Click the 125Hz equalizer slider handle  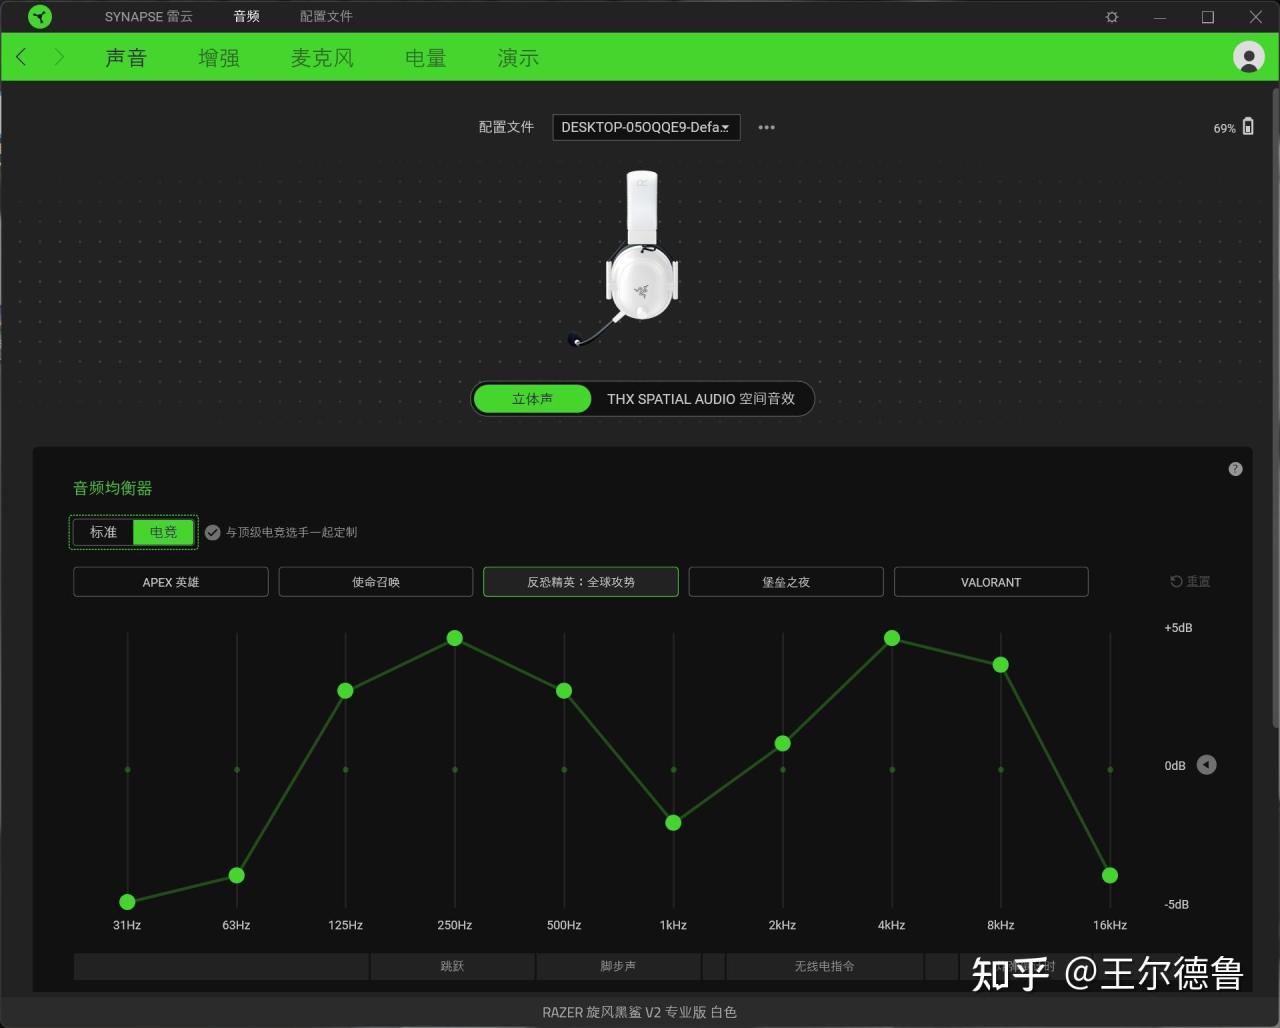345,691
